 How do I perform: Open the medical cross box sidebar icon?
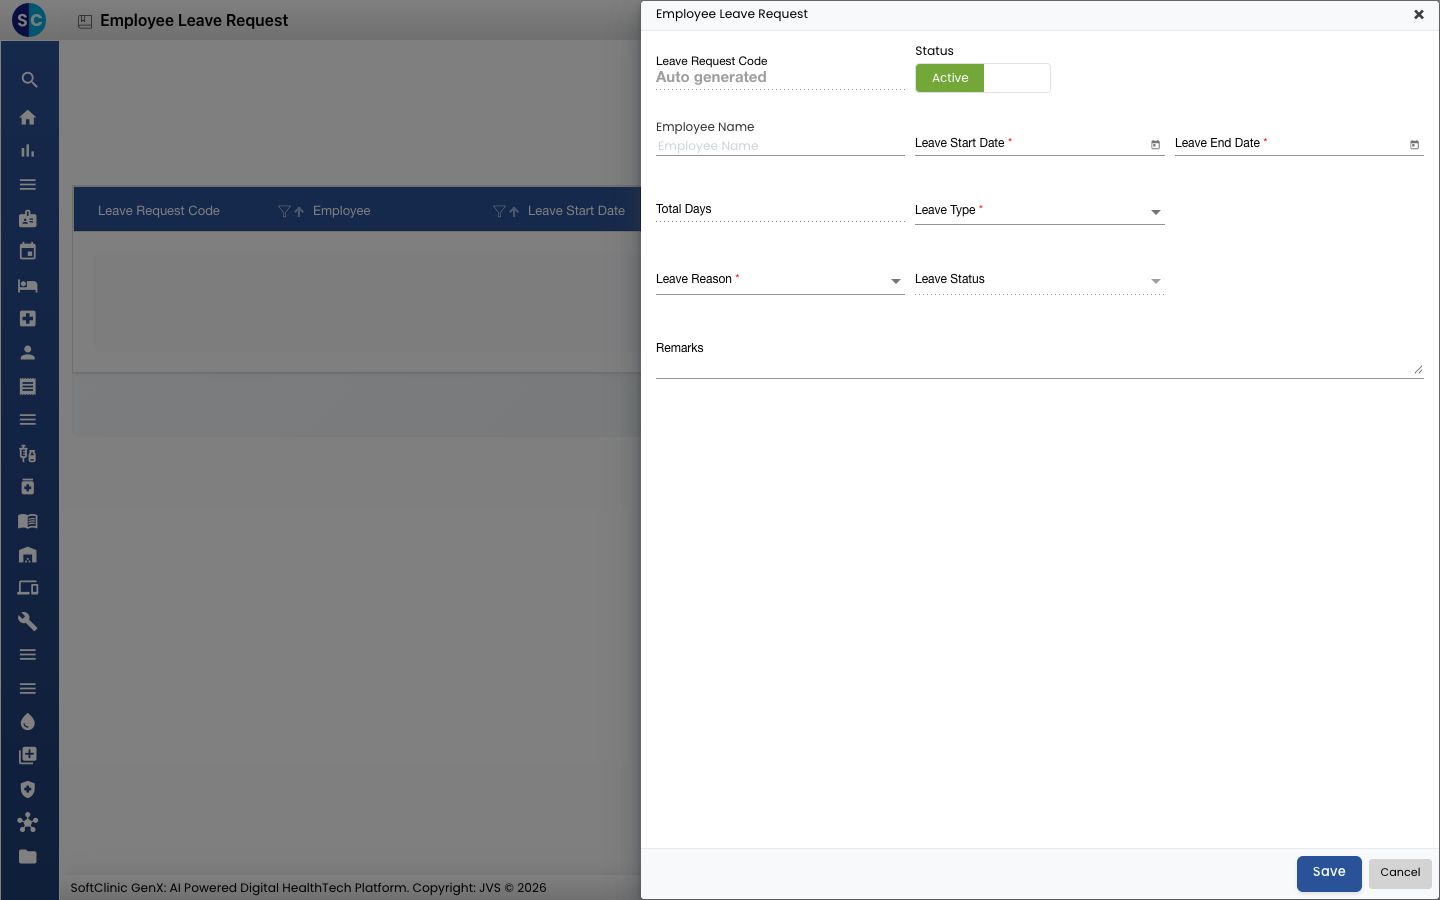28,319
